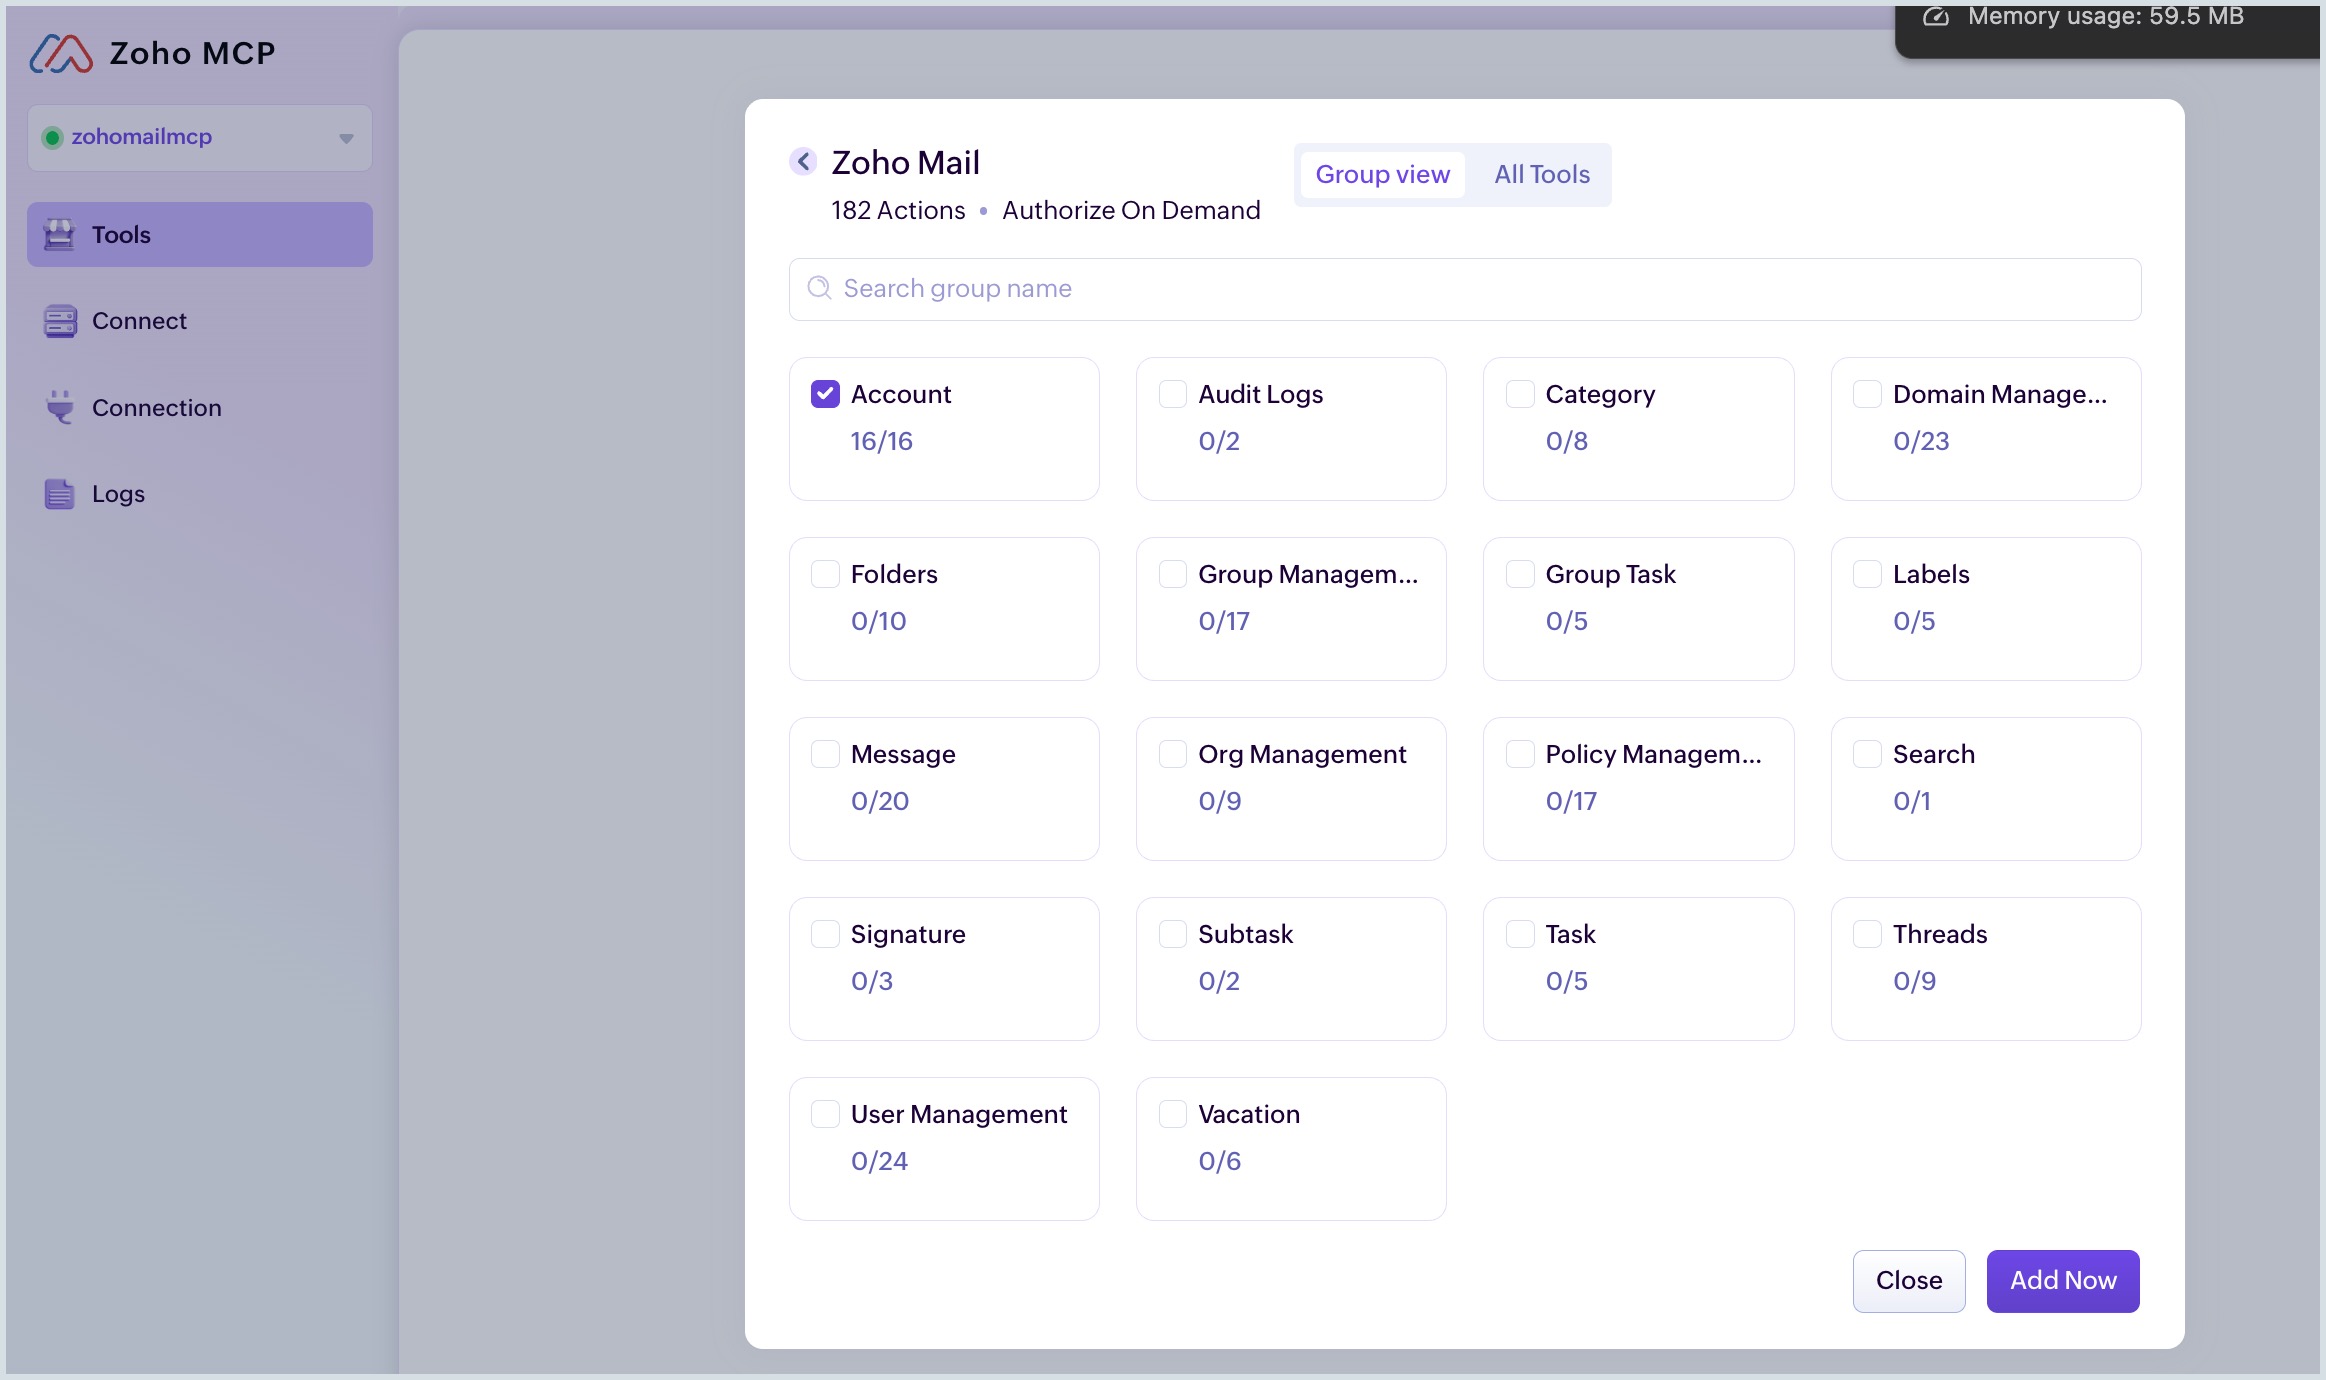Click the Authorize On Demand text
2326x1380 pixels.
click(1131, 210)
